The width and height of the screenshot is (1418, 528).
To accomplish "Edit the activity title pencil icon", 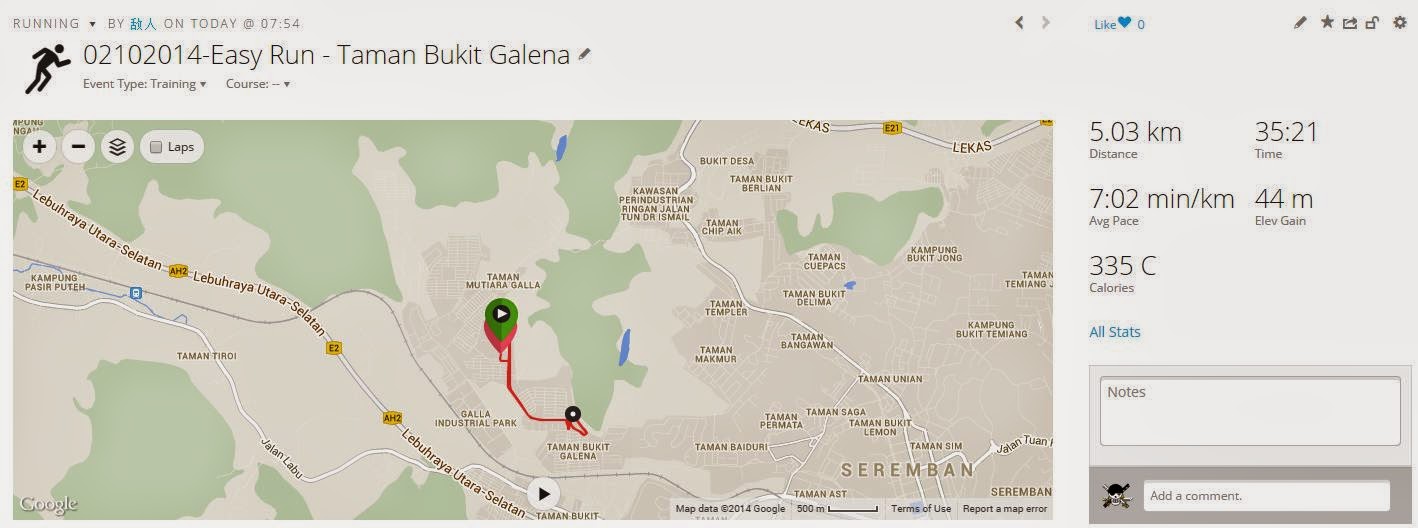I will pos(585,55).
